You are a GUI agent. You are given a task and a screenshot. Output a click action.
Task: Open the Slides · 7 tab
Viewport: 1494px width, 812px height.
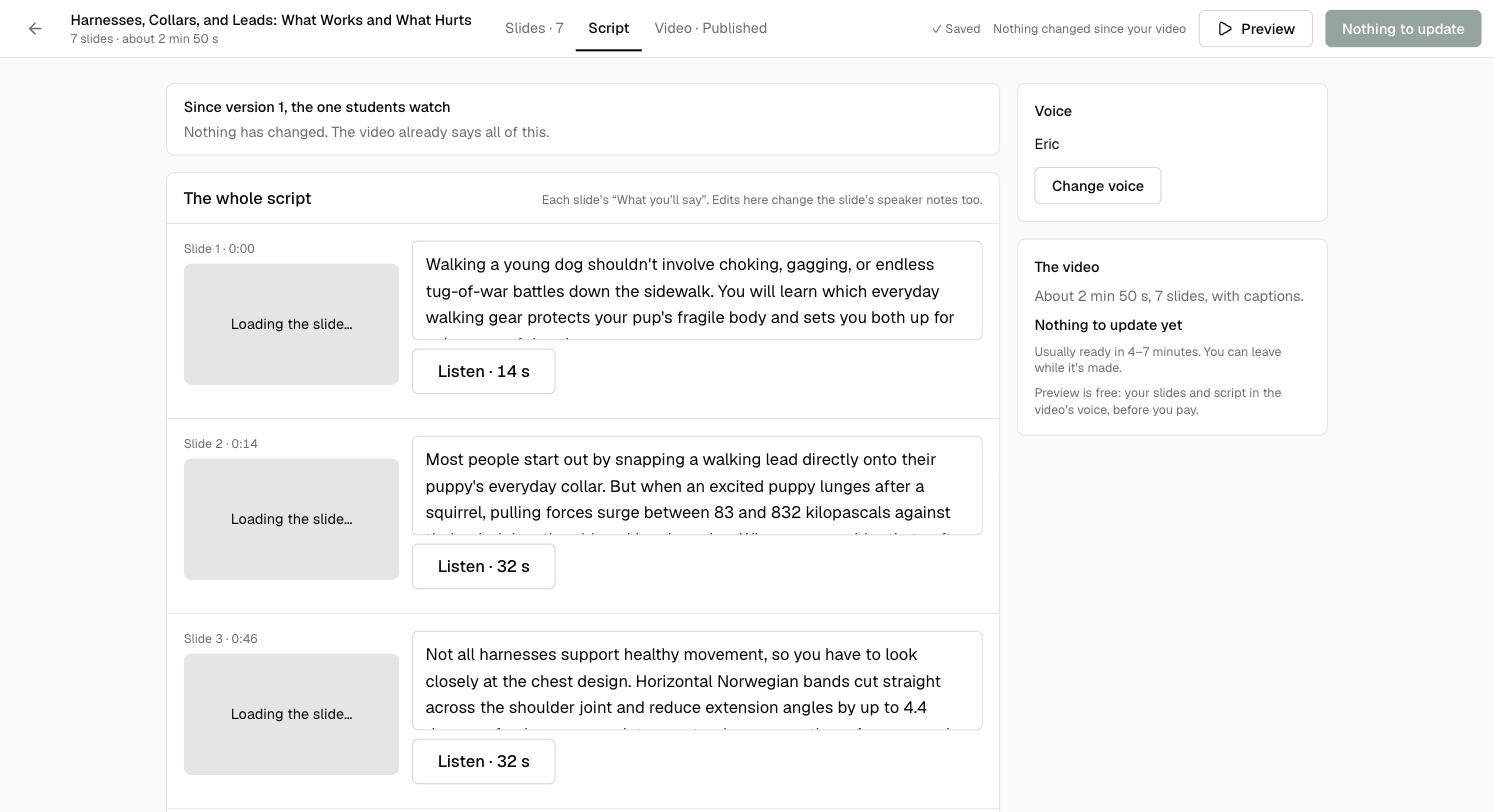pos(534,28)
